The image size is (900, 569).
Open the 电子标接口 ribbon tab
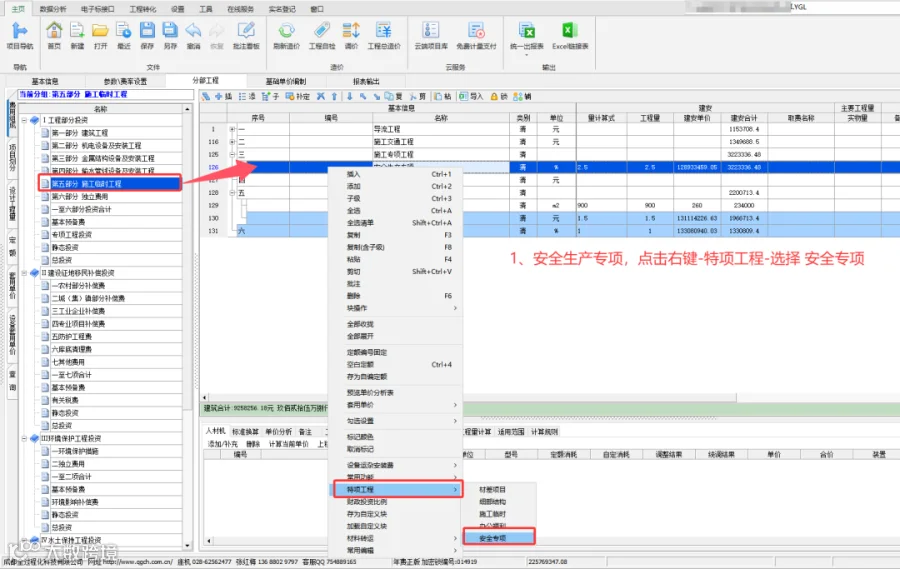click(98, 9)
